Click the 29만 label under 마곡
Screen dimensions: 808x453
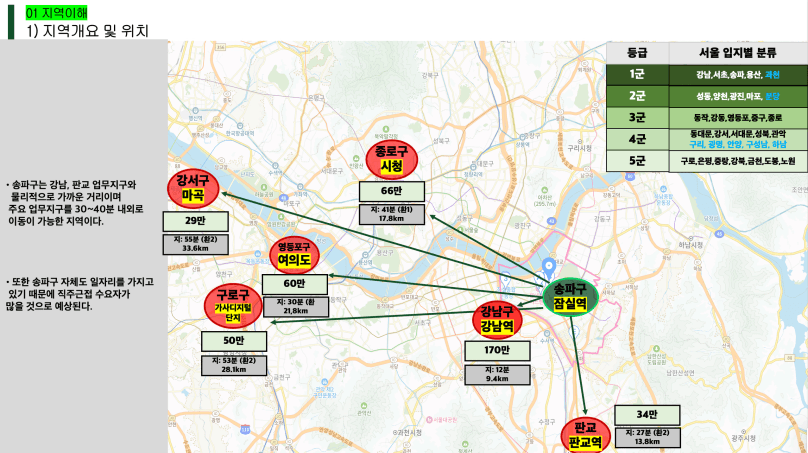(x=195, y=222)
